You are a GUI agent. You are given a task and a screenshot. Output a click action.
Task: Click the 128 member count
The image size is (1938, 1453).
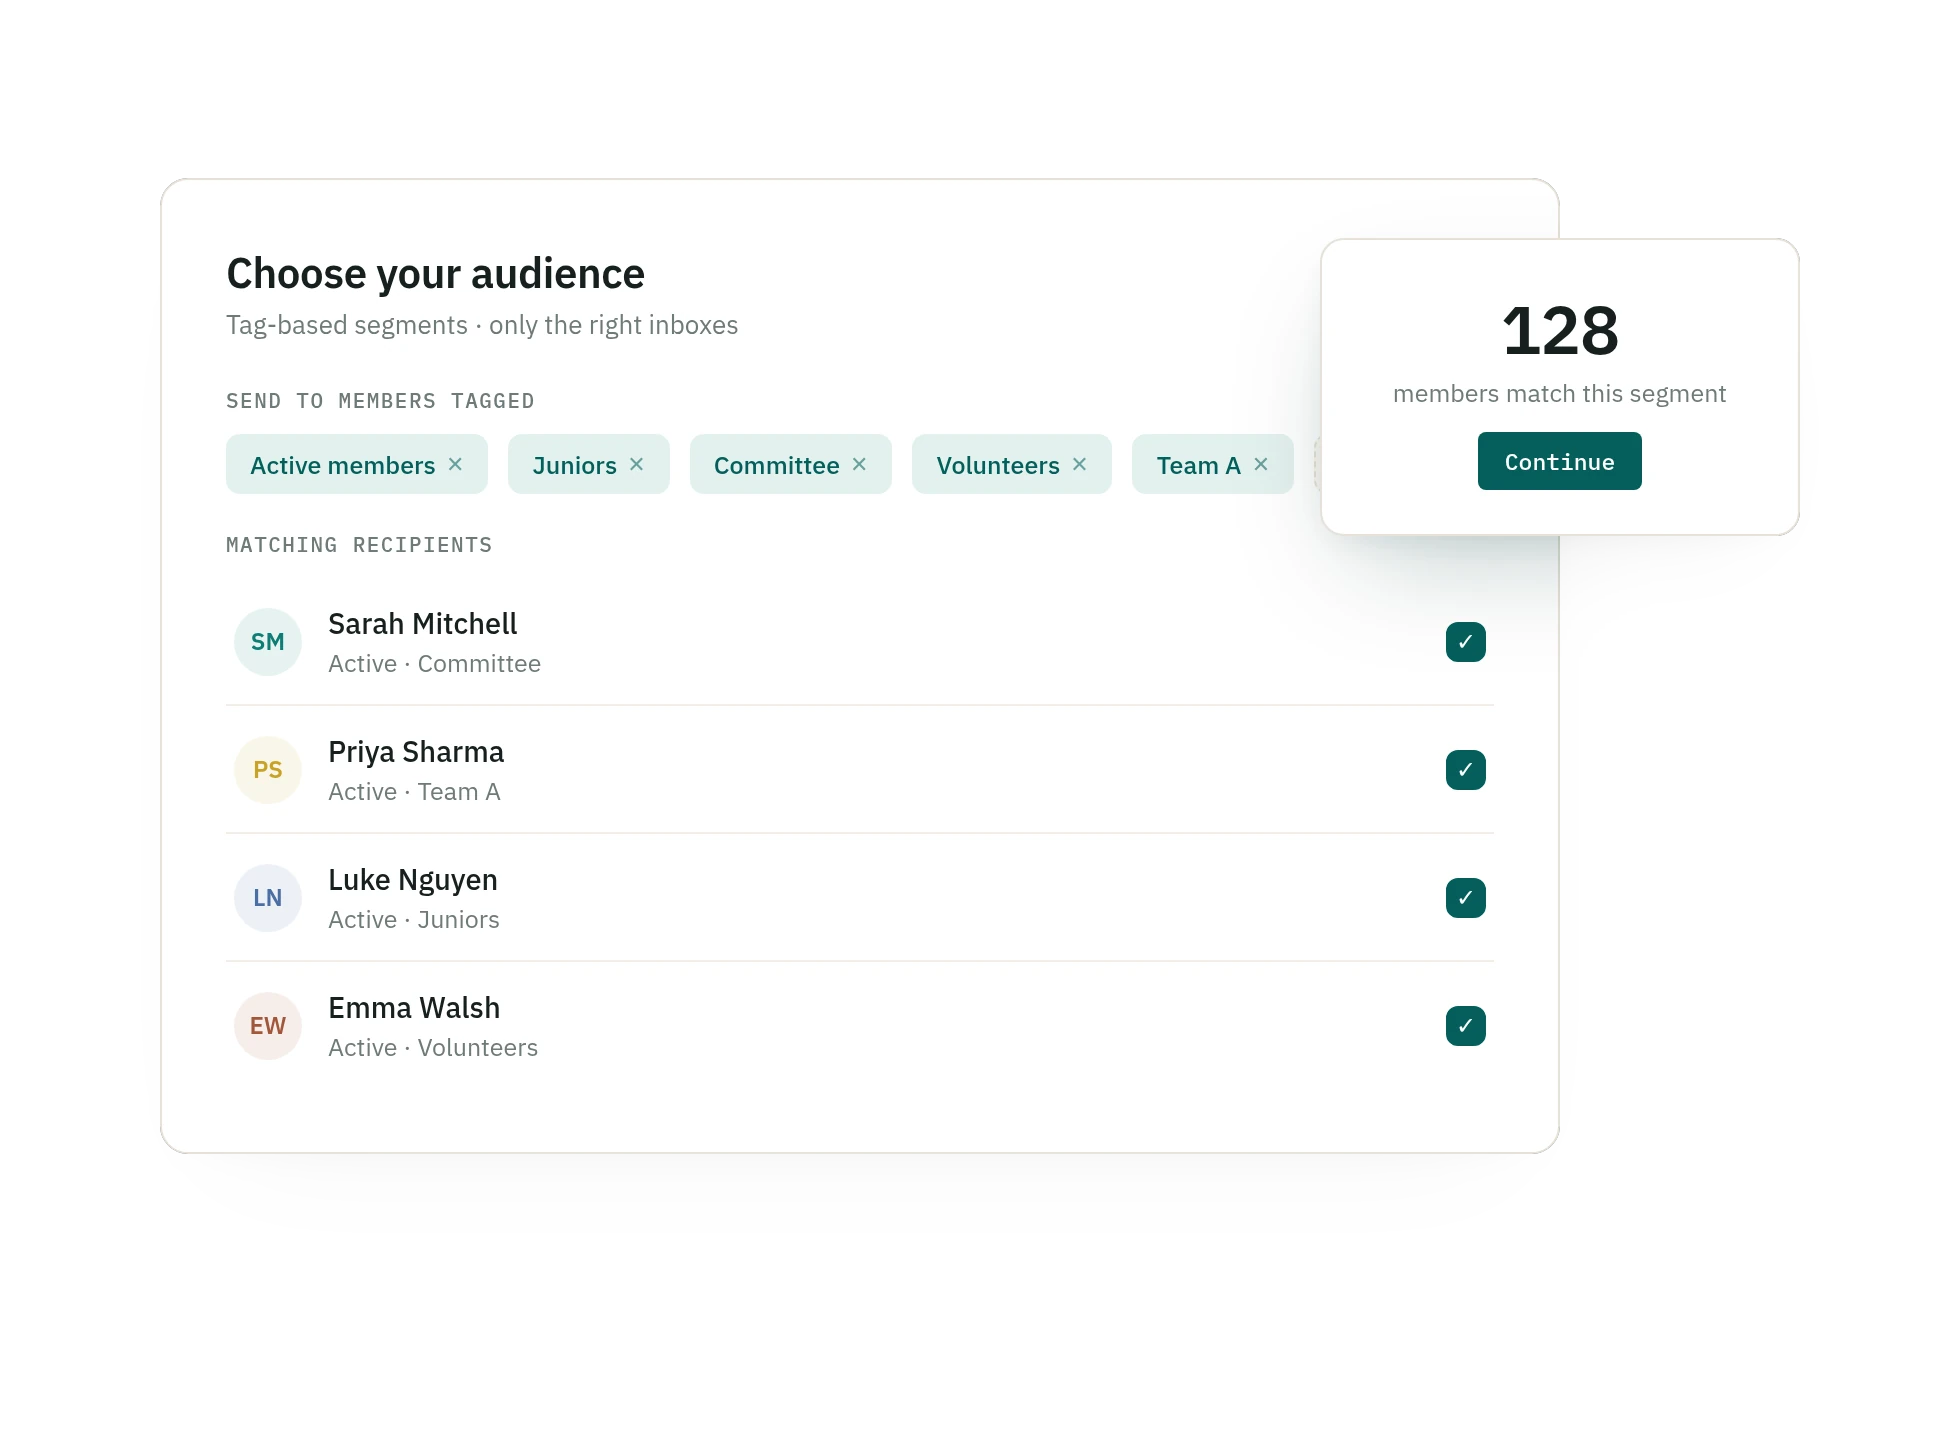tap(1559, 331)
